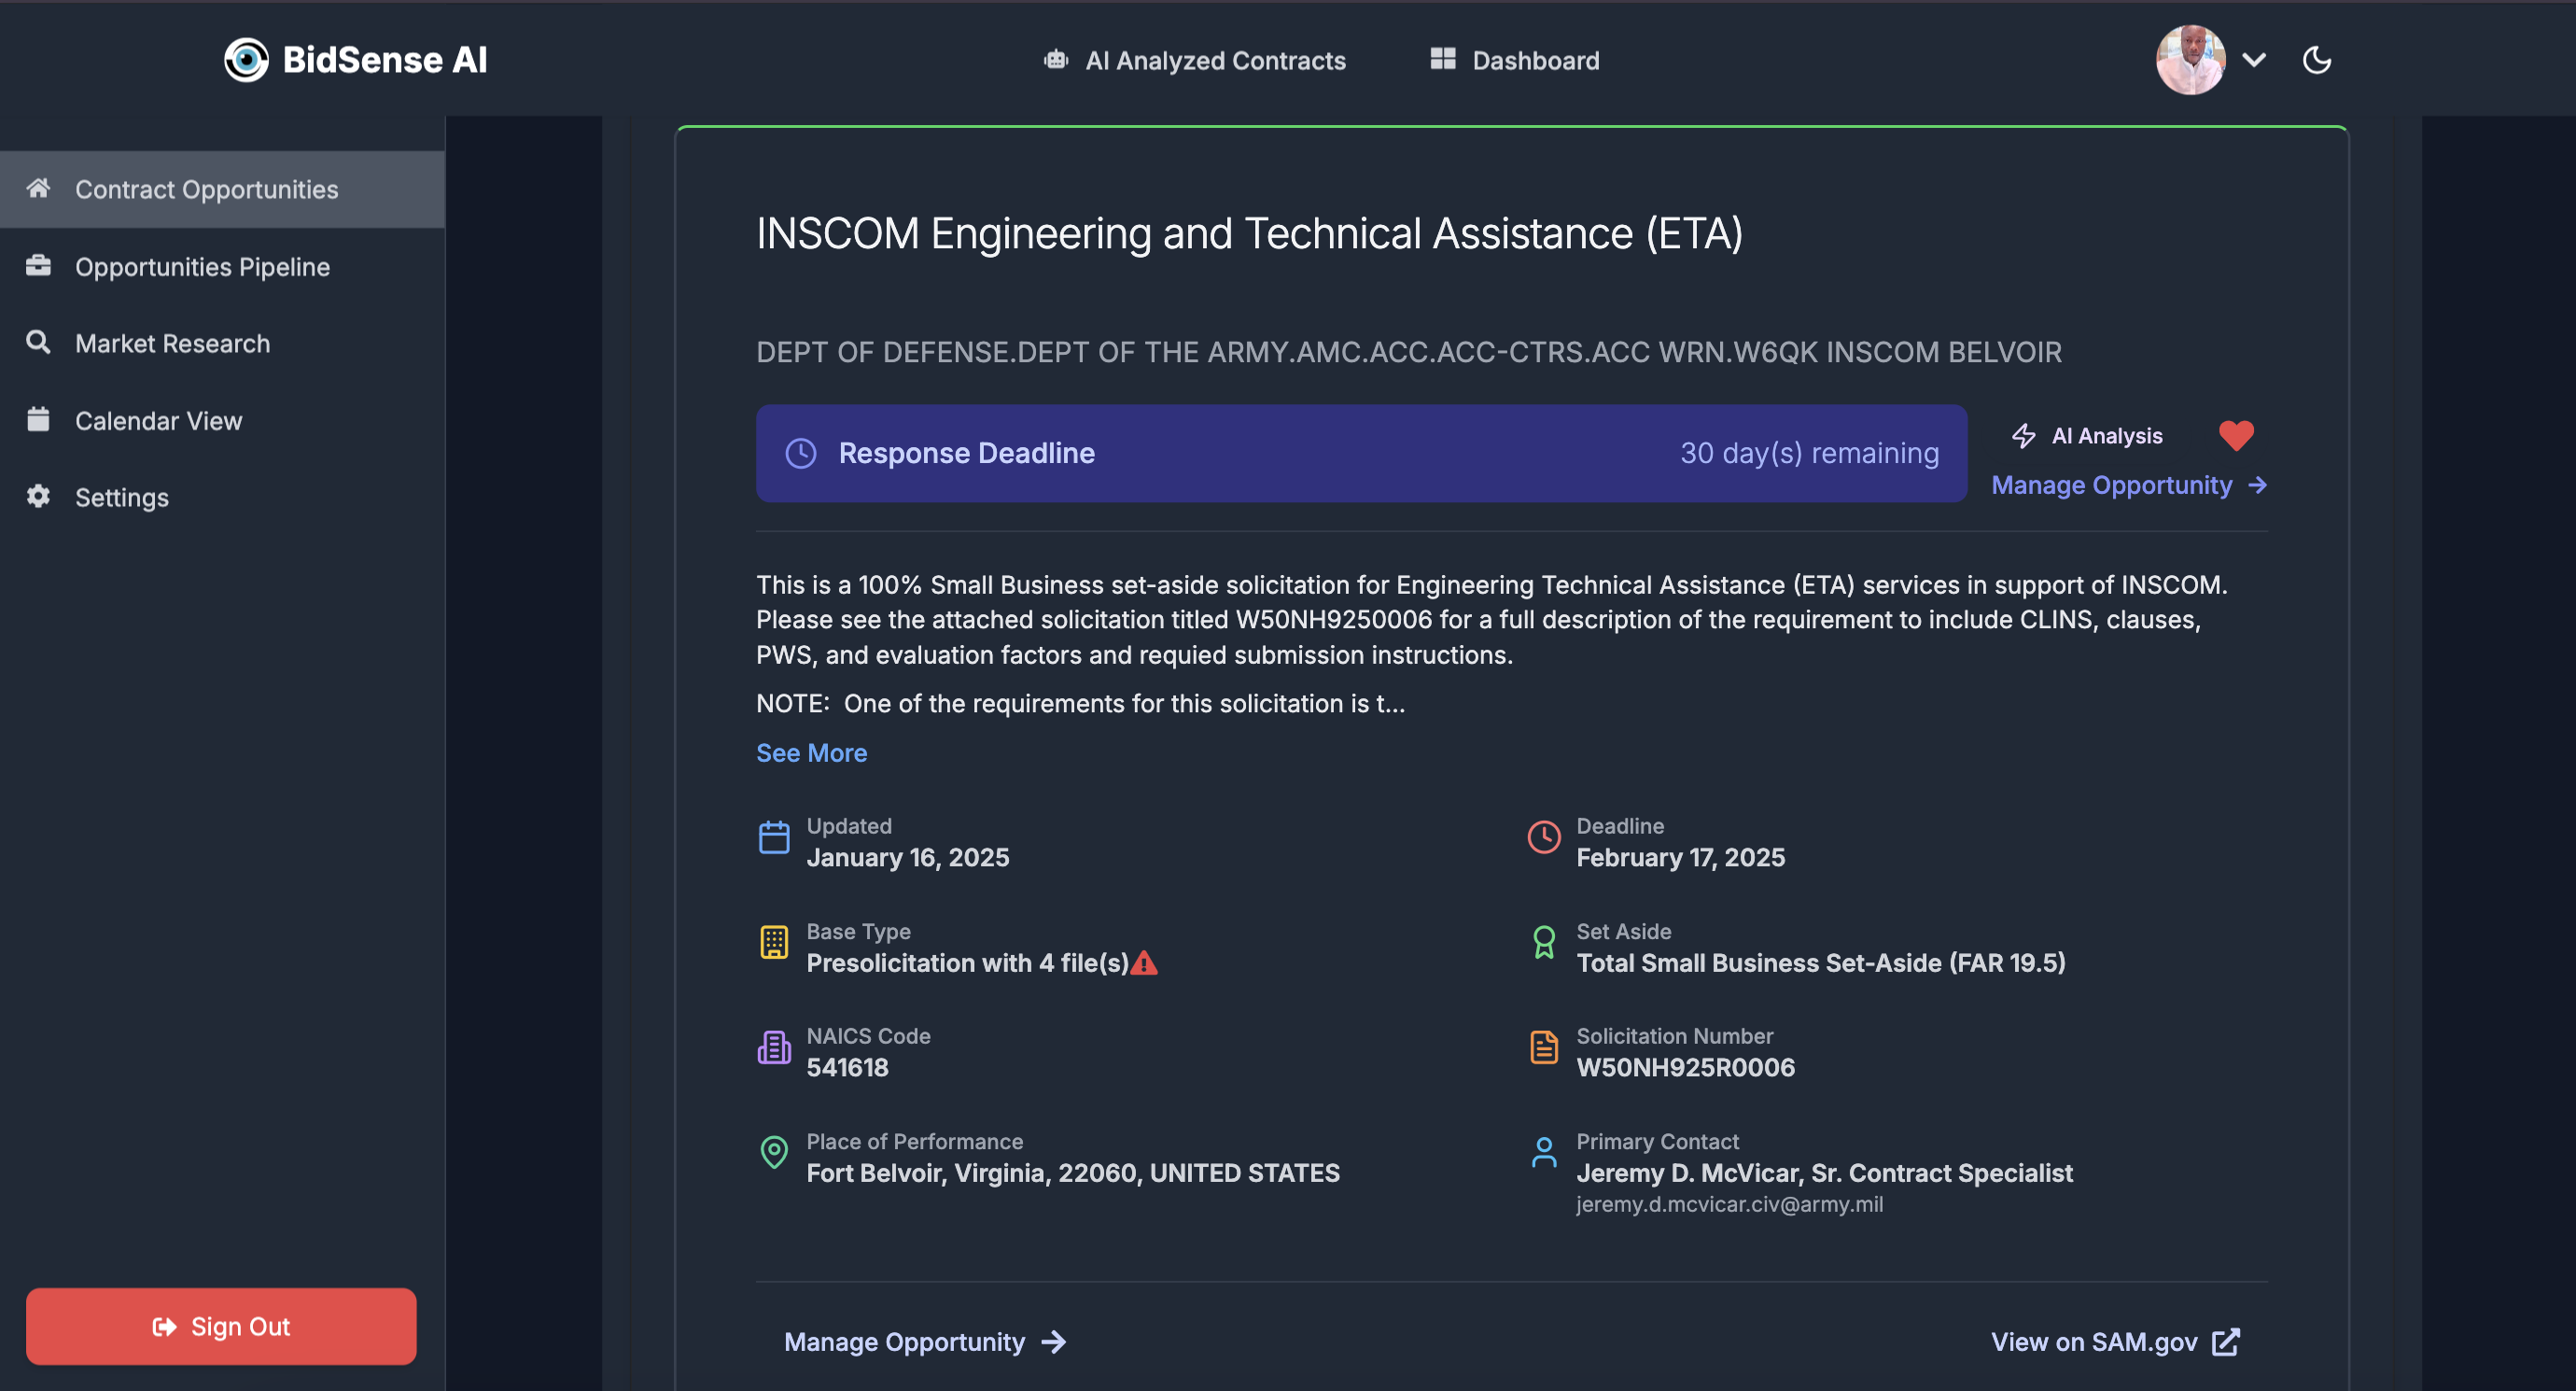The height and width of the screenshot is (1391, 2576).
Task: Click the Response Deadline clock icon
Action: (801, 453)
